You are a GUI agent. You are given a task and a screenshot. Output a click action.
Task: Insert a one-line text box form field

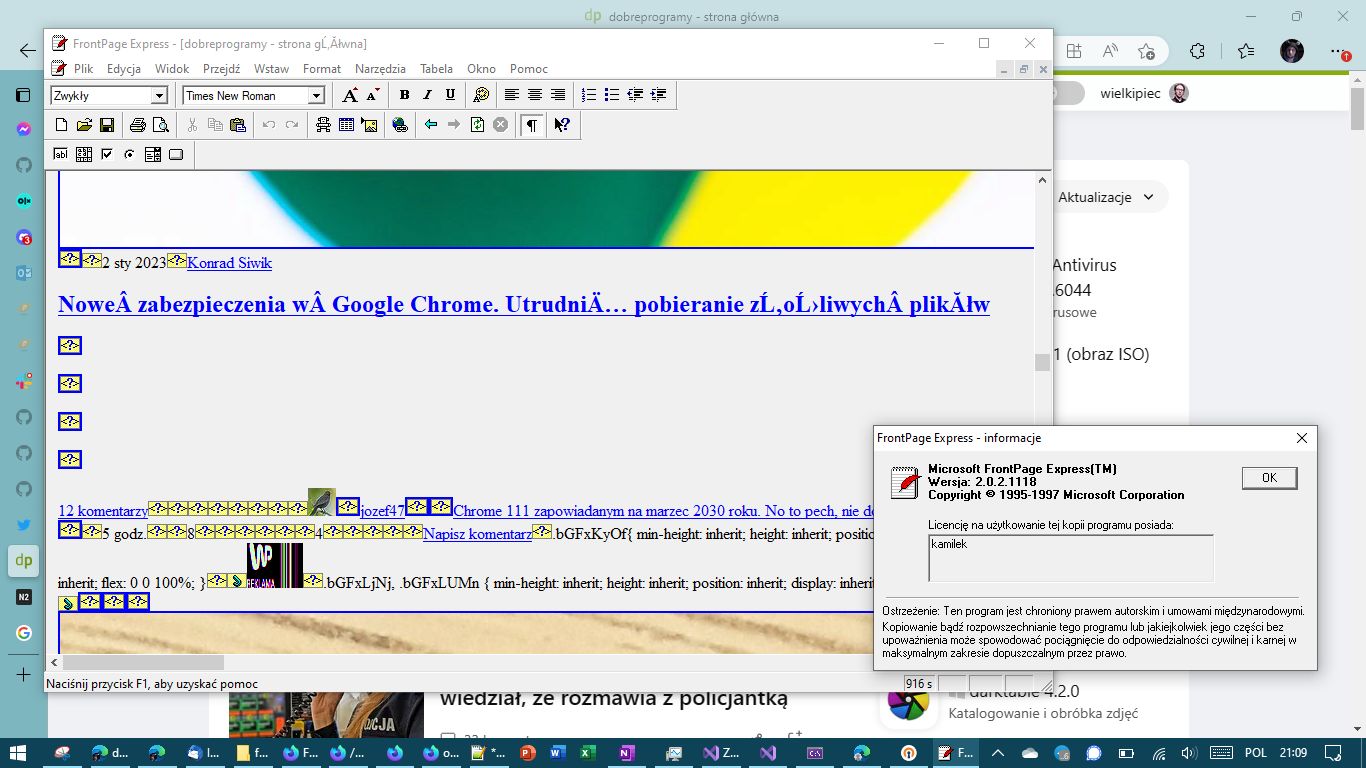pyautogui.click(x=58, y=154)
